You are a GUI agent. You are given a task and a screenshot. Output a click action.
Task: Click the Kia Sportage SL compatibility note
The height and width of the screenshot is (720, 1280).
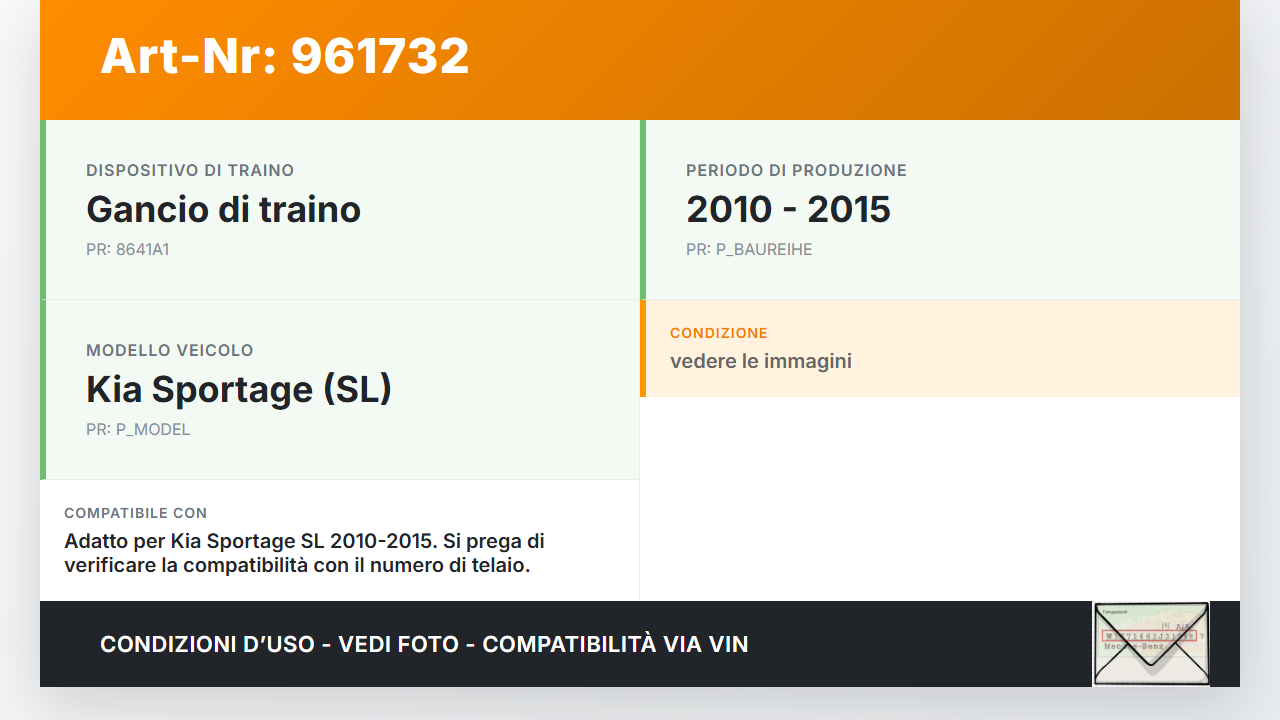(x=304, y=553)
